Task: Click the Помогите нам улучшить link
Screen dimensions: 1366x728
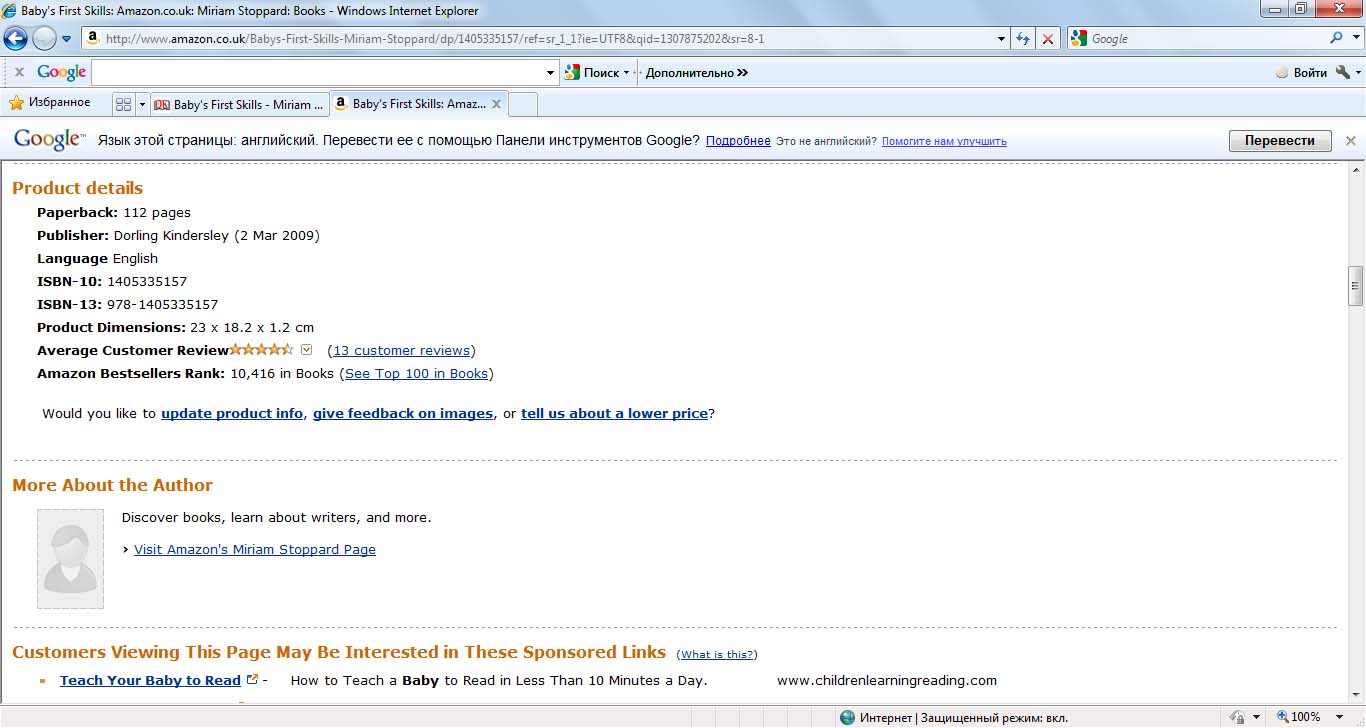Action: point(944,141)
